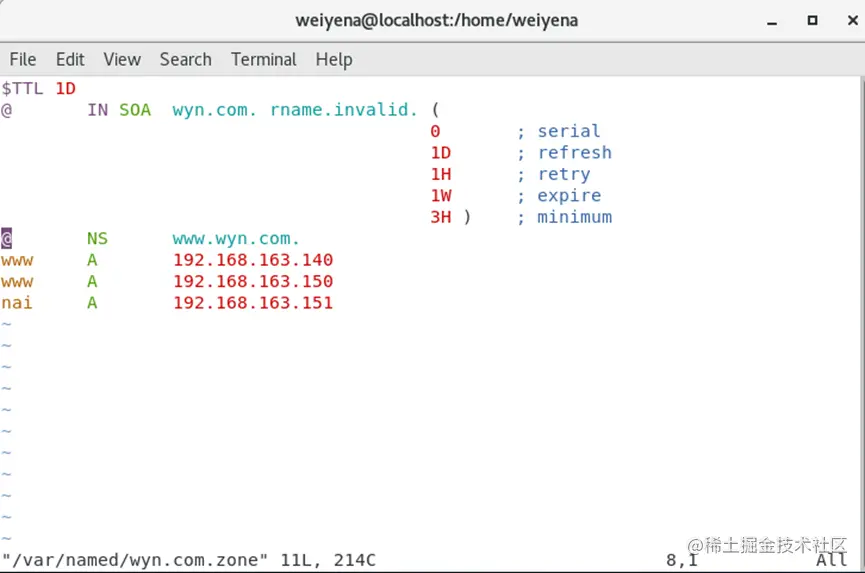
Task: Click rname.invalid. text
Action: (343, 110)
